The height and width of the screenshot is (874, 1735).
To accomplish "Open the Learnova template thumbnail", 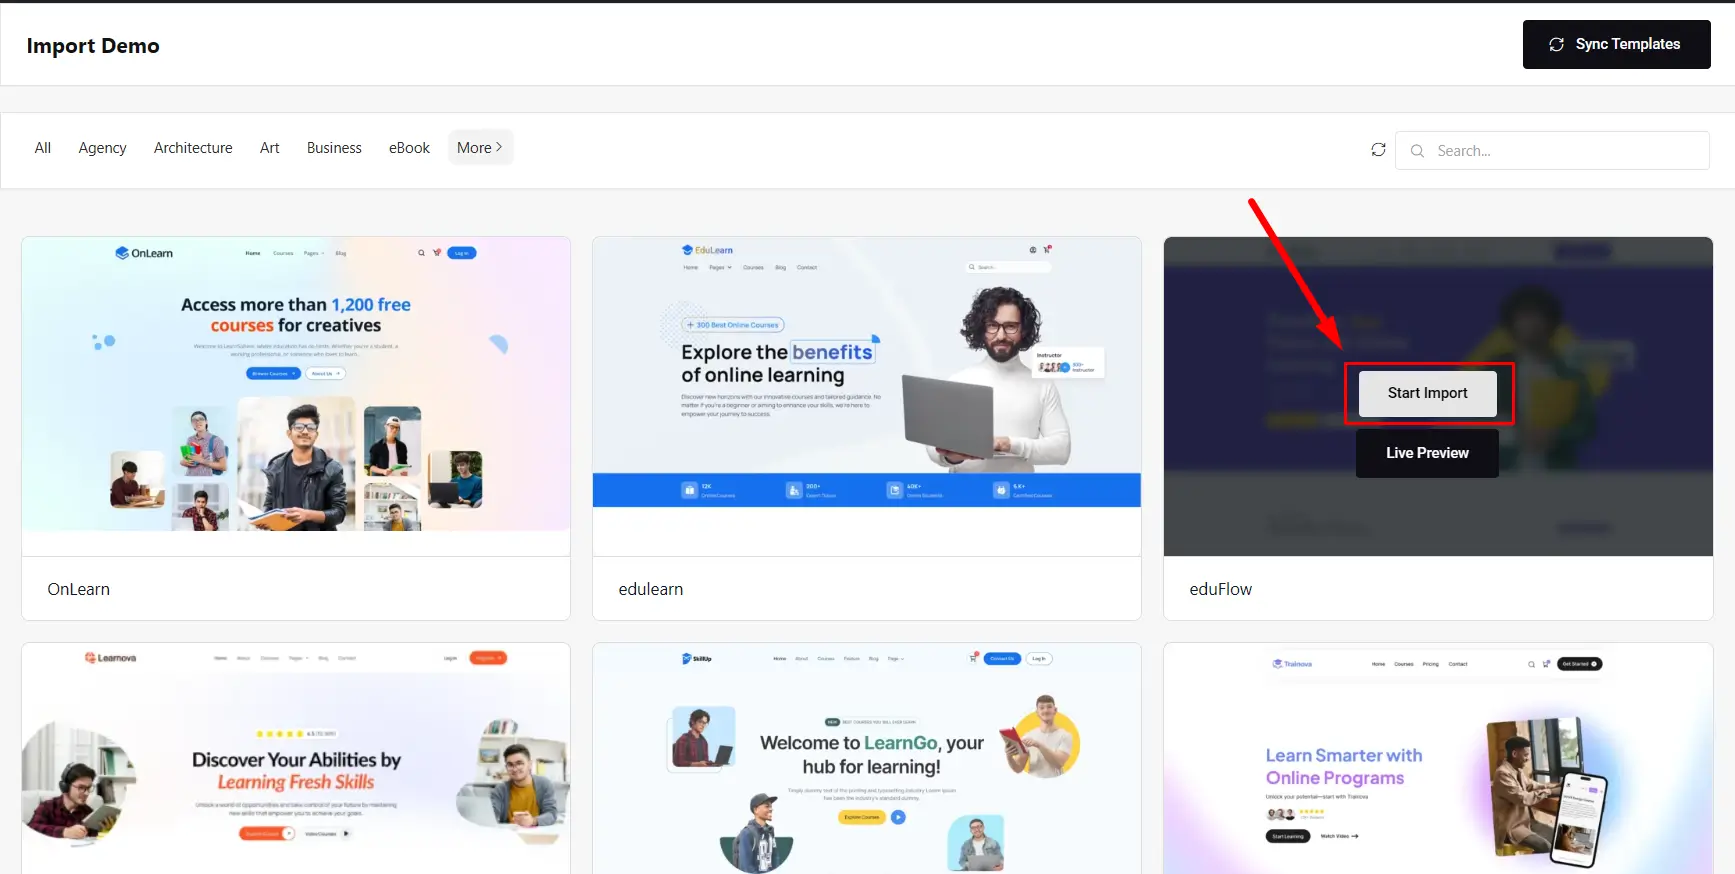I will tap(296, 759).
